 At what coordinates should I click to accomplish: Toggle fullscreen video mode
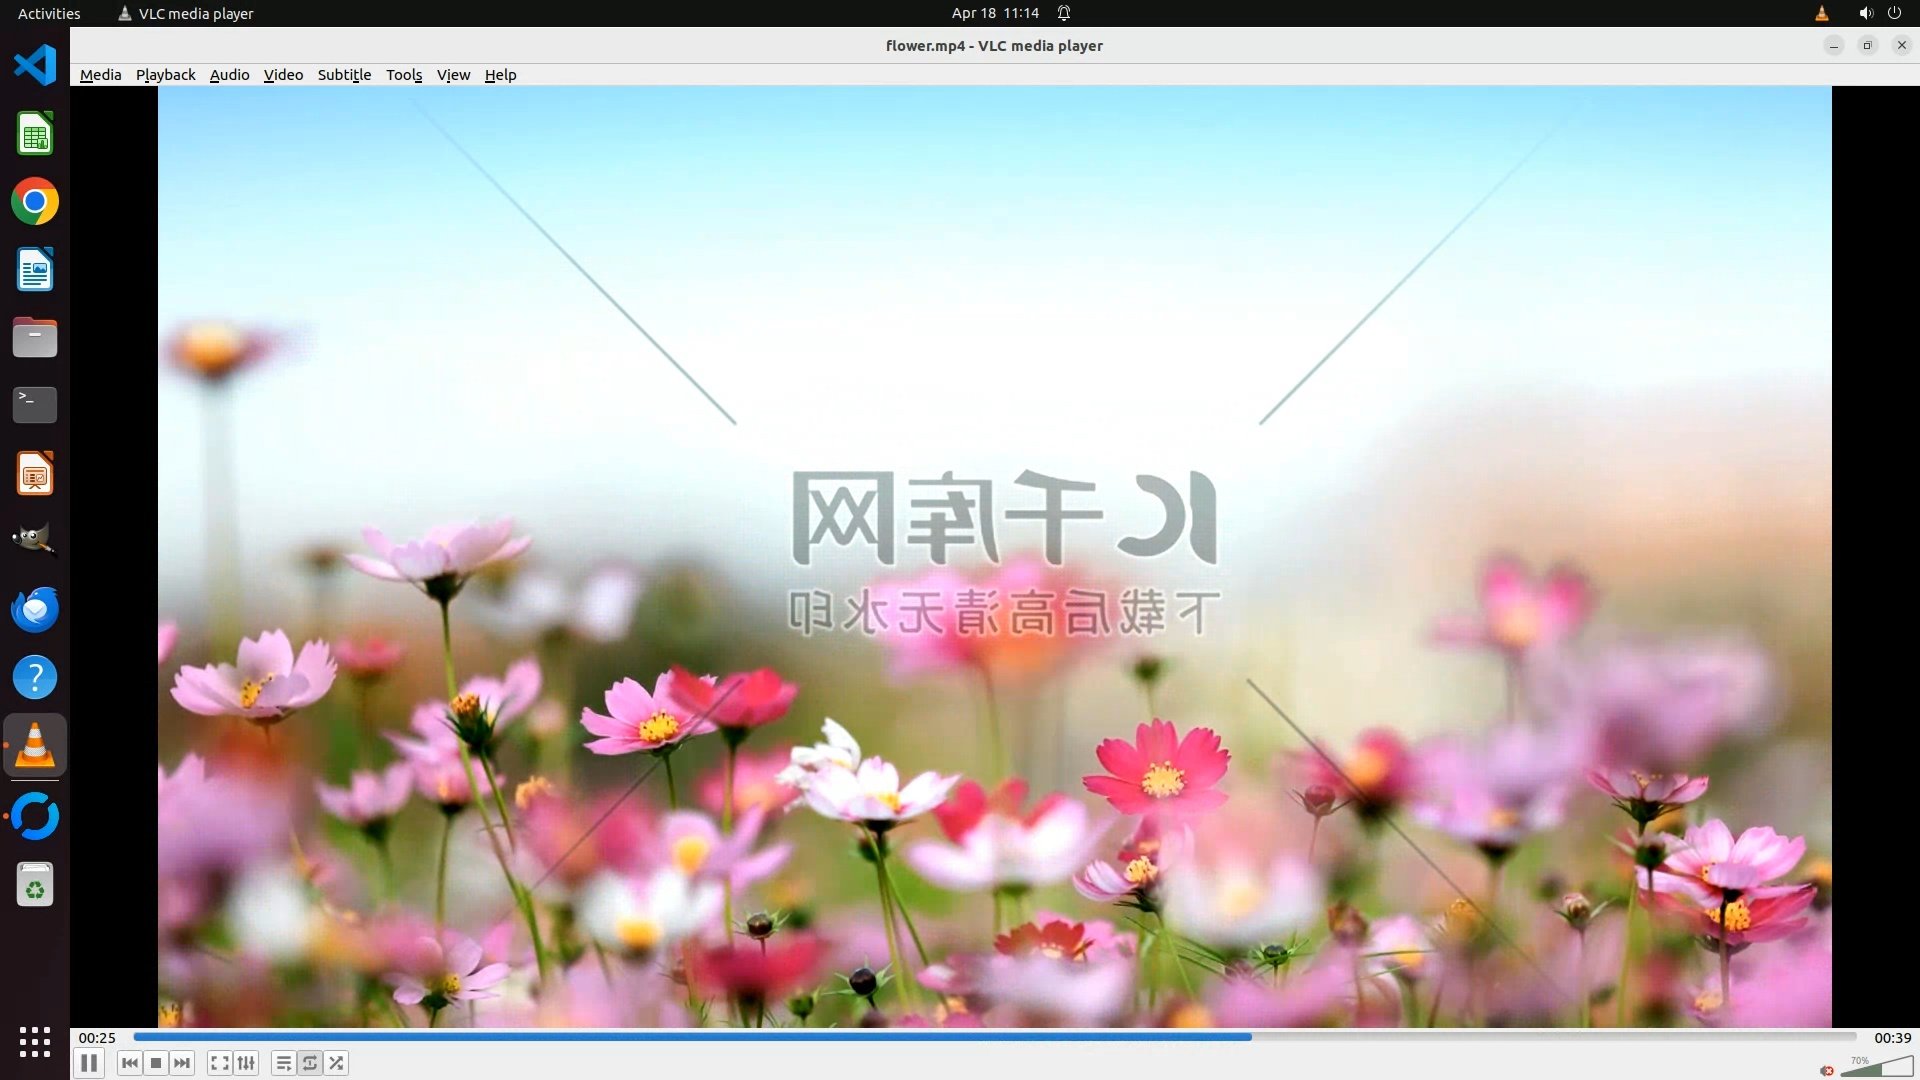pyautogui.click(x=220, y=1063)
